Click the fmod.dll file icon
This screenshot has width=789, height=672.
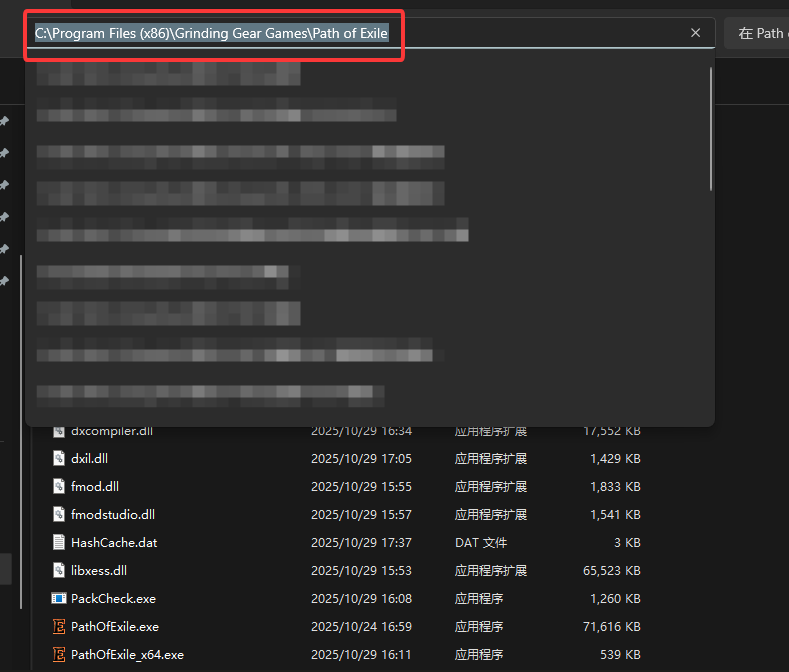point(59,487)
